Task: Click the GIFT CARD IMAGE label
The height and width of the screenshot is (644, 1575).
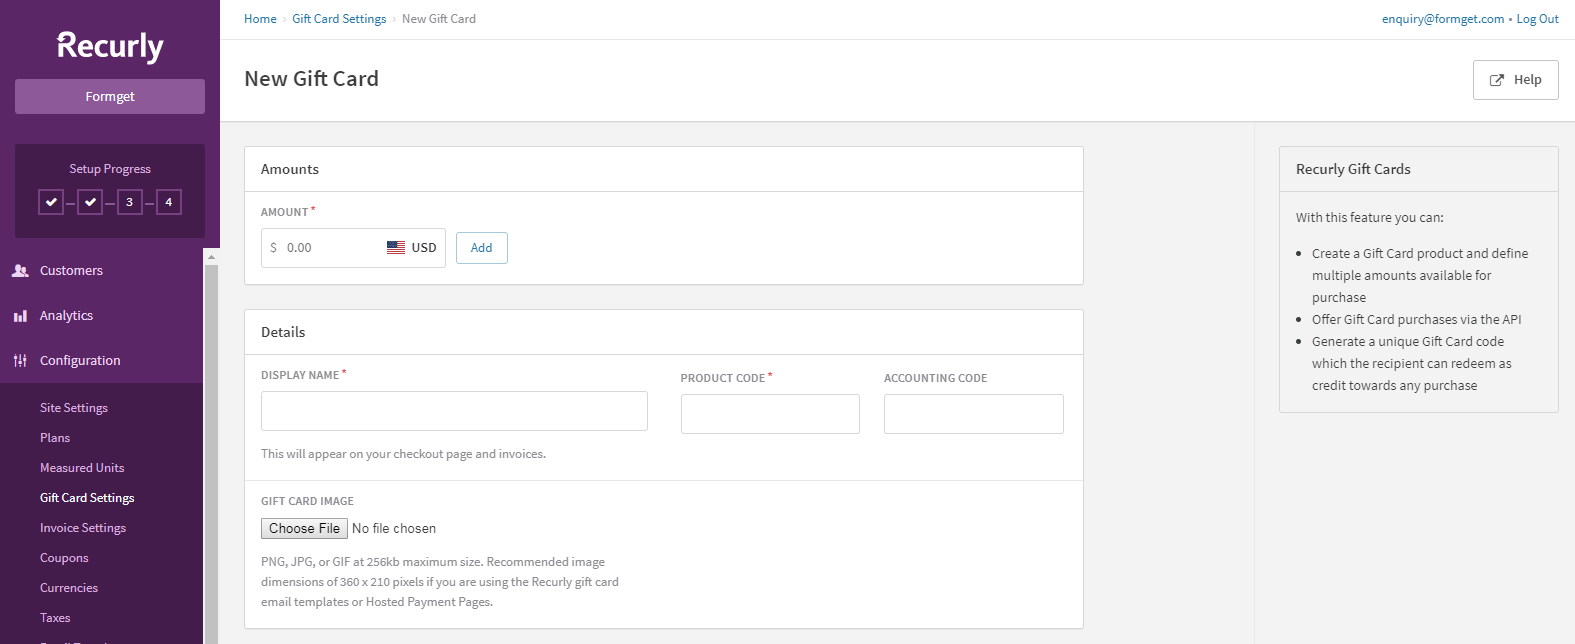Action: click(x=308, y=501)
